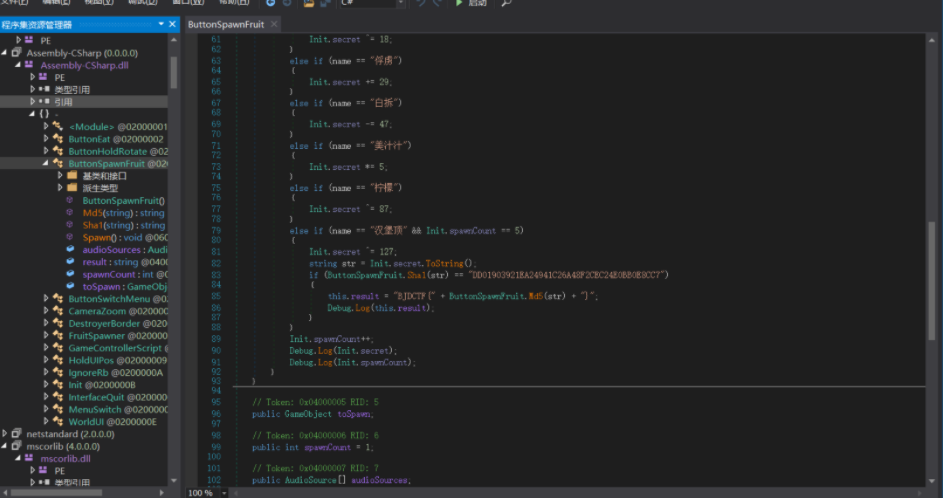Click the Sha1 call in code
943x498 pixels.
416,275
